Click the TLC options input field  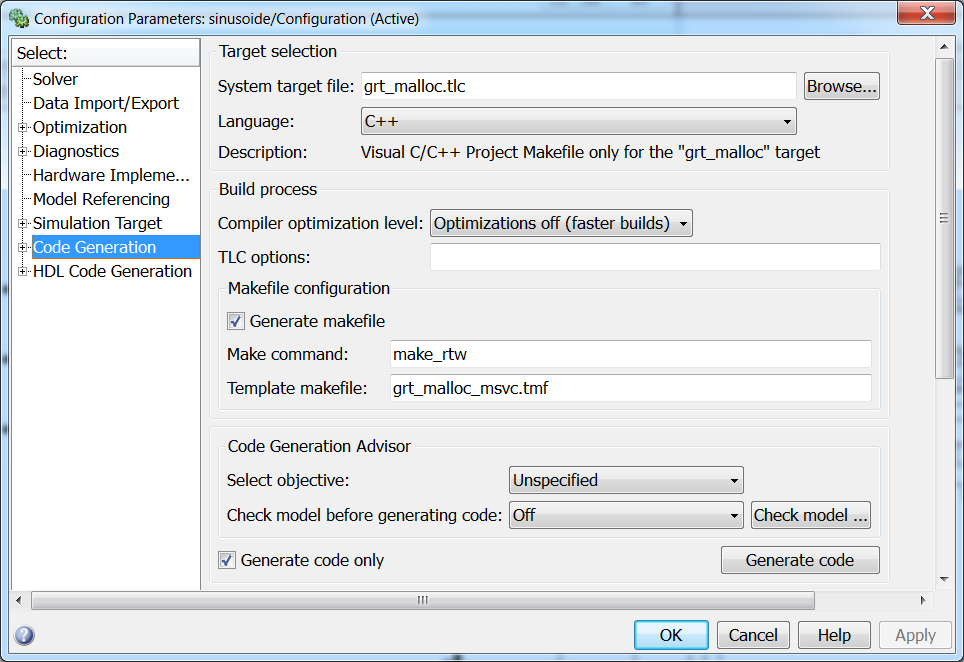point(654,257)
